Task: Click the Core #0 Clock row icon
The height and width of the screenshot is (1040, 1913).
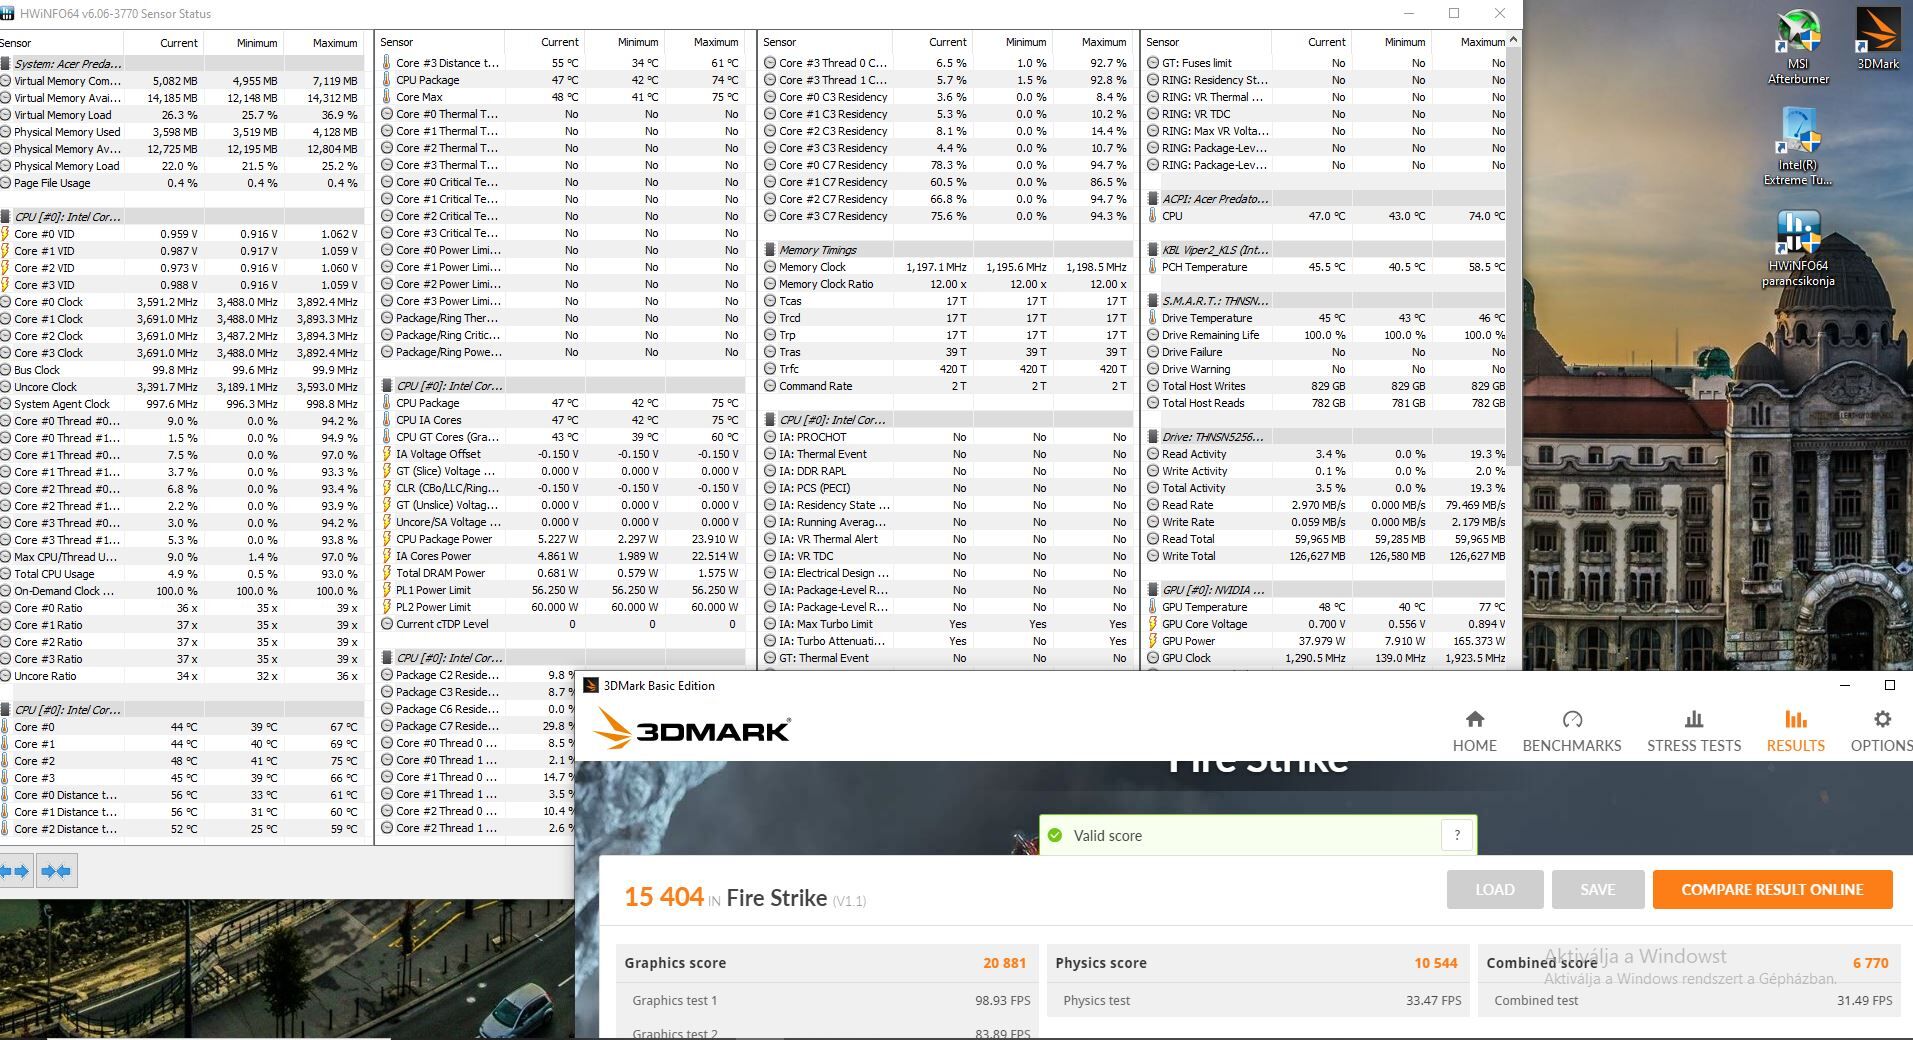Action: coord(6,302)
